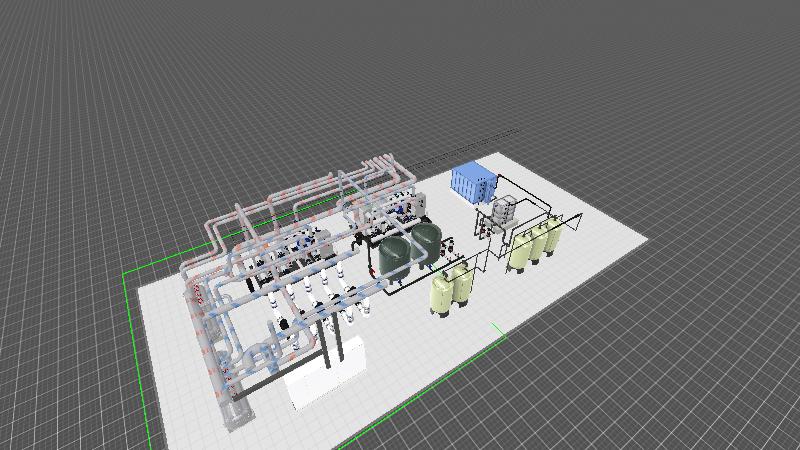Click the left dark green tank
800x450 pixels.
[x=397, y=258]
